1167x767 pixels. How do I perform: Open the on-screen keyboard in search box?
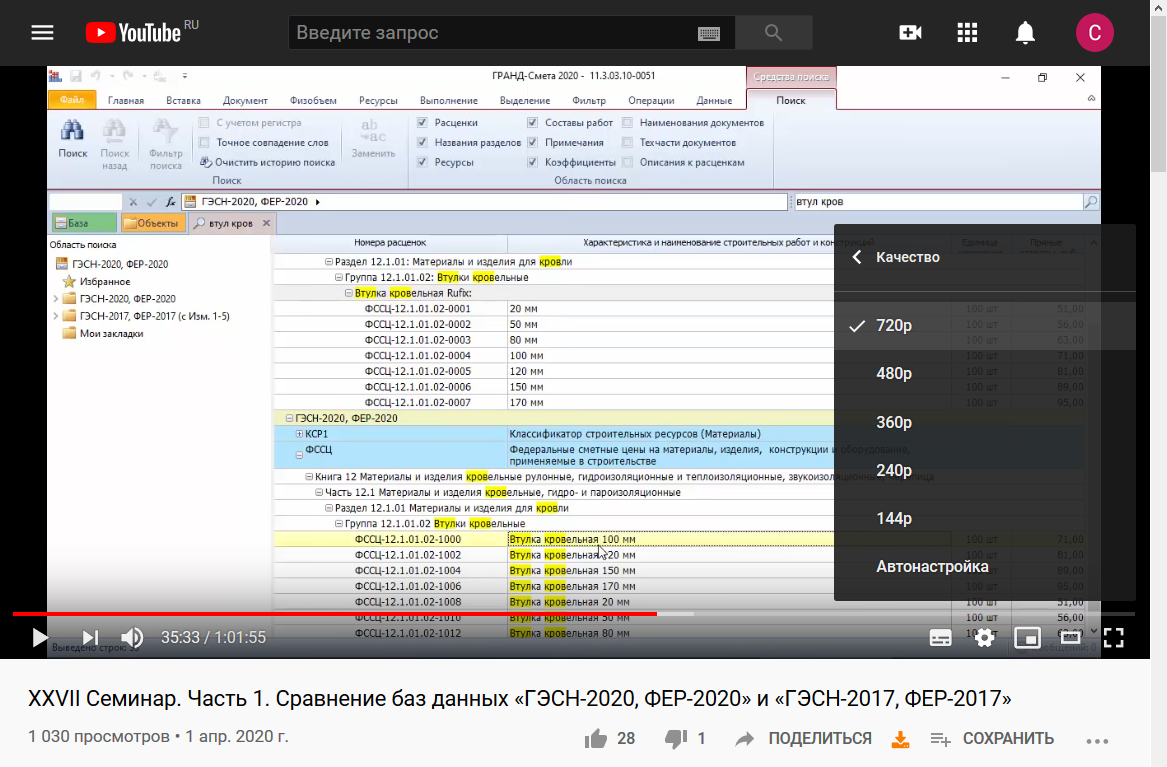click(x=709, y=33)
